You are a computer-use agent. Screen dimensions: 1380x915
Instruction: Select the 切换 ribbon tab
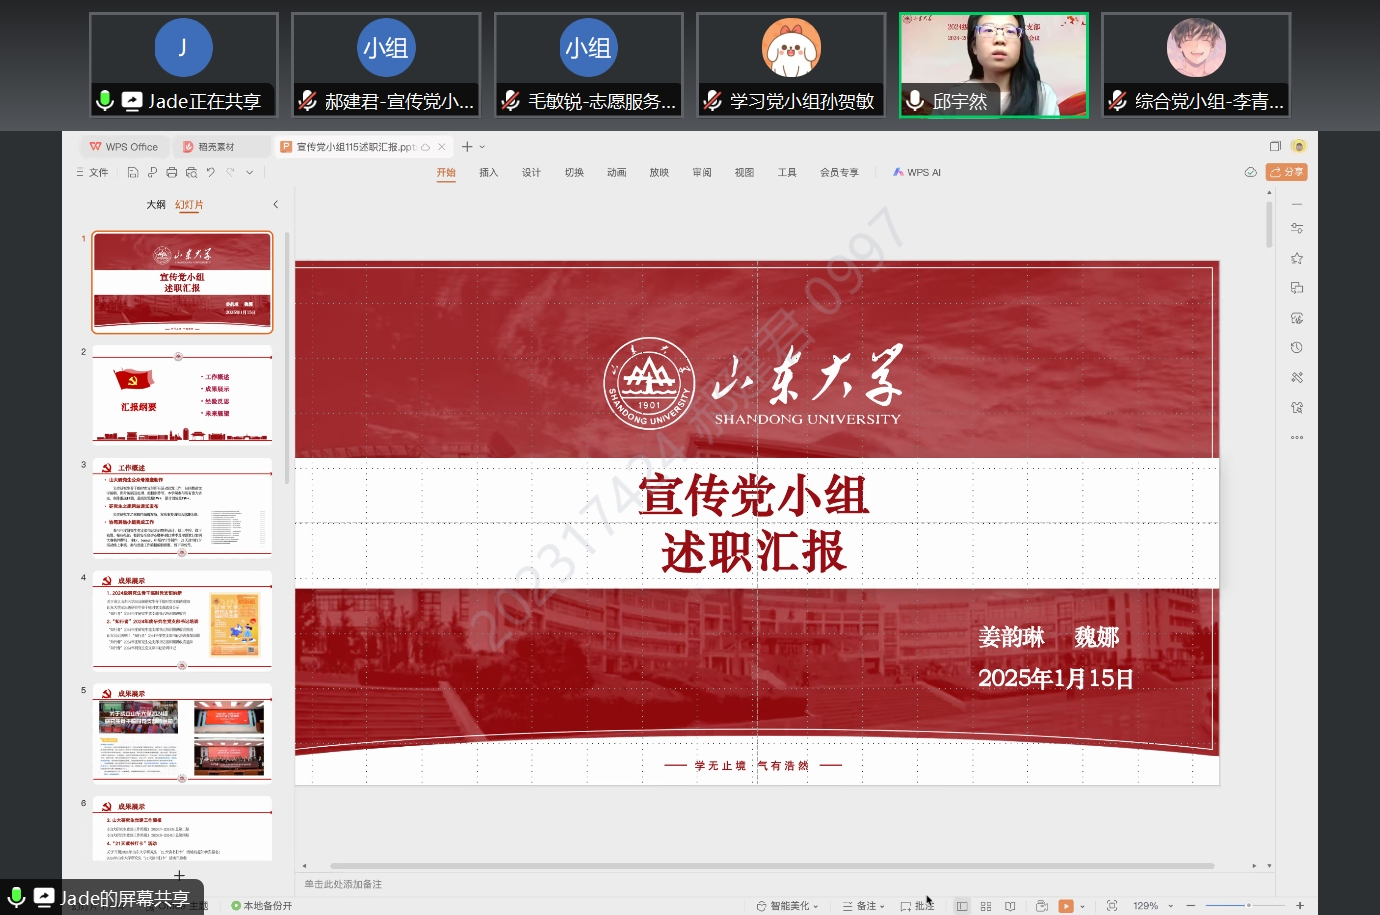(x=574, y=172)
